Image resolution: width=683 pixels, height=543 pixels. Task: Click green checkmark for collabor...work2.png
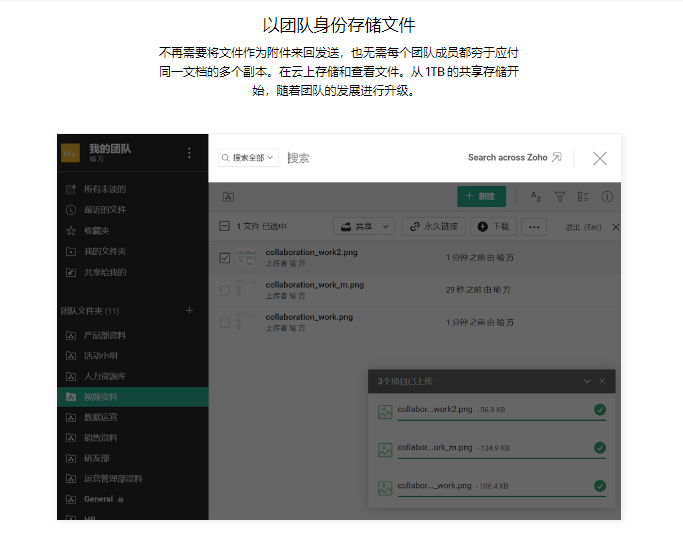tap(600, 409)
